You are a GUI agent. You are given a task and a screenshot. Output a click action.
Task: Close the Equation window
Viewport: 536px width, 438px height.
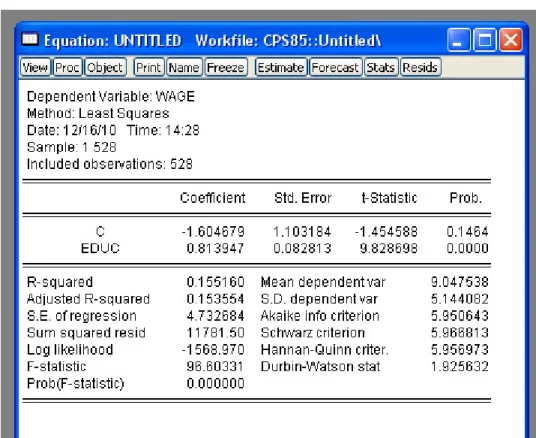point(511,40)
